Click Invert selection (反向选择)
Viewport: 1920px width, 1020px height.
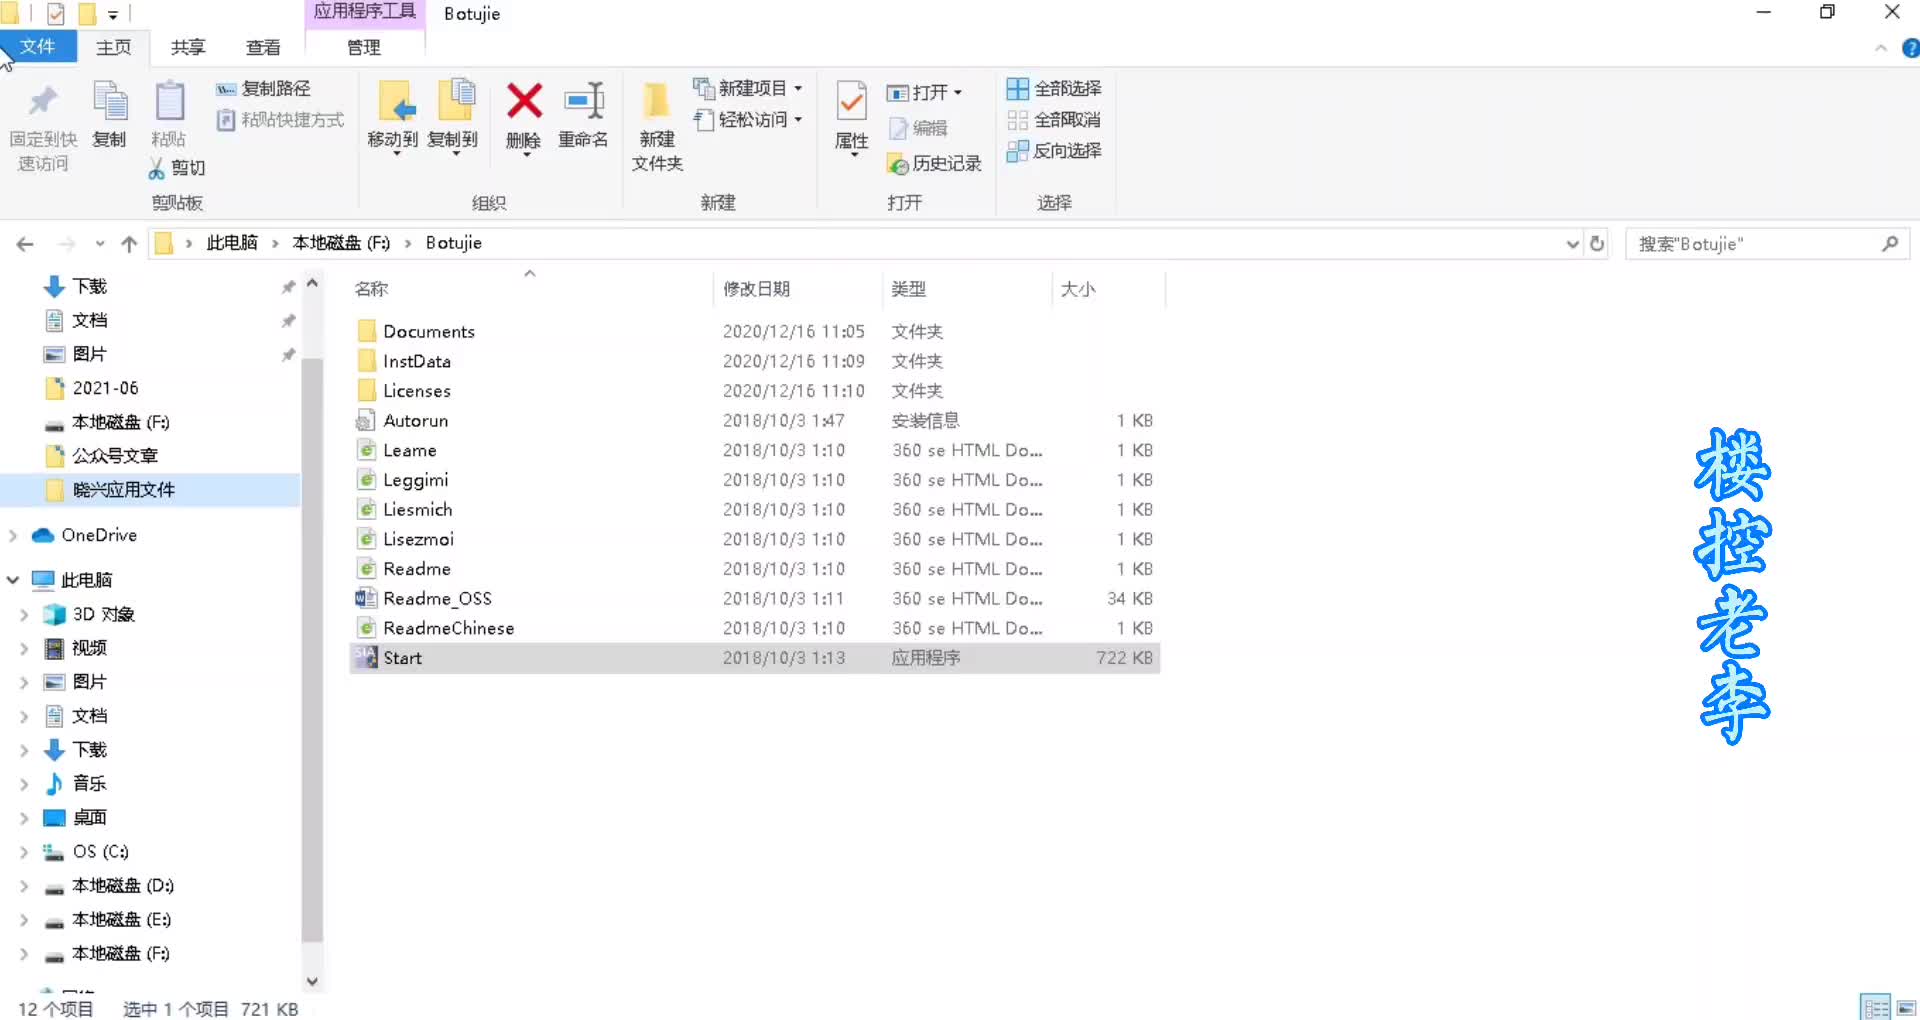(x=1054, y=151)
